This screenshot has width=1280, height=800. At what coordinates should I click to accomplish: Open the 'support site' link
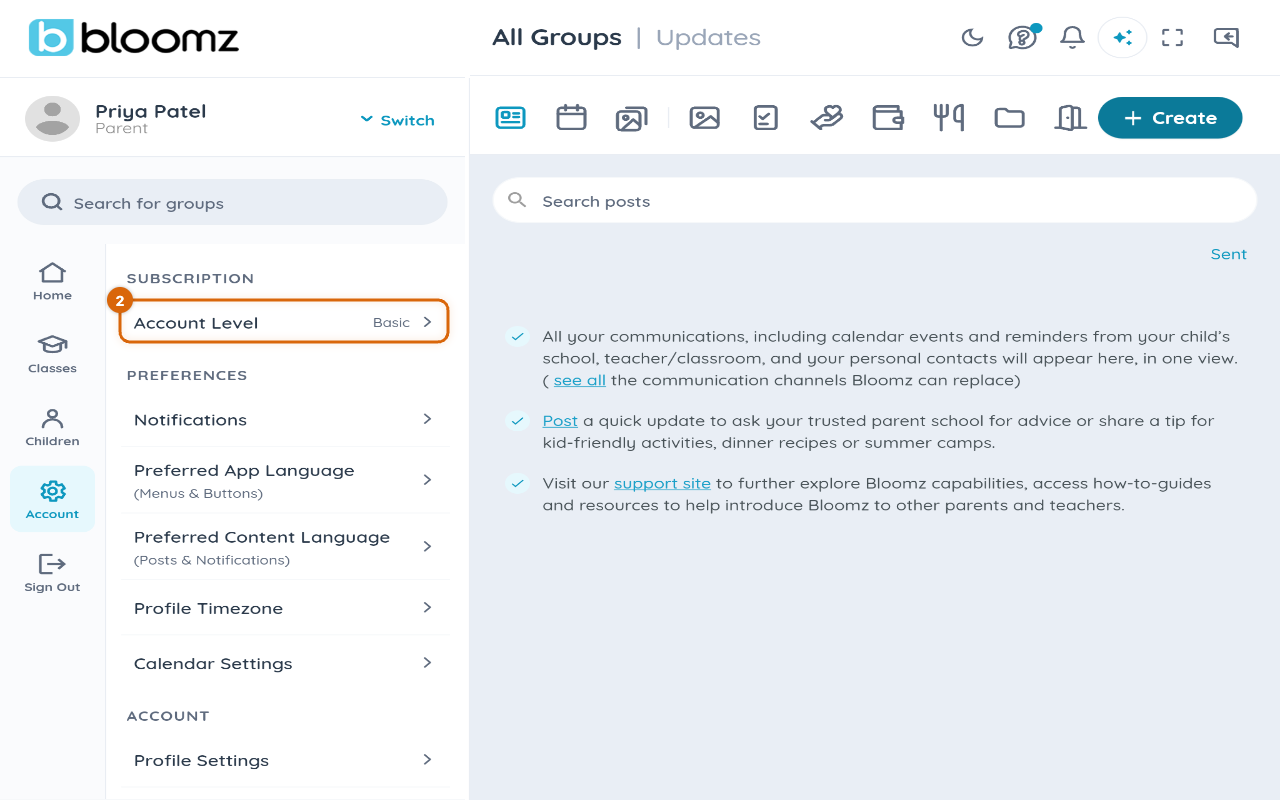coord(662,483)
